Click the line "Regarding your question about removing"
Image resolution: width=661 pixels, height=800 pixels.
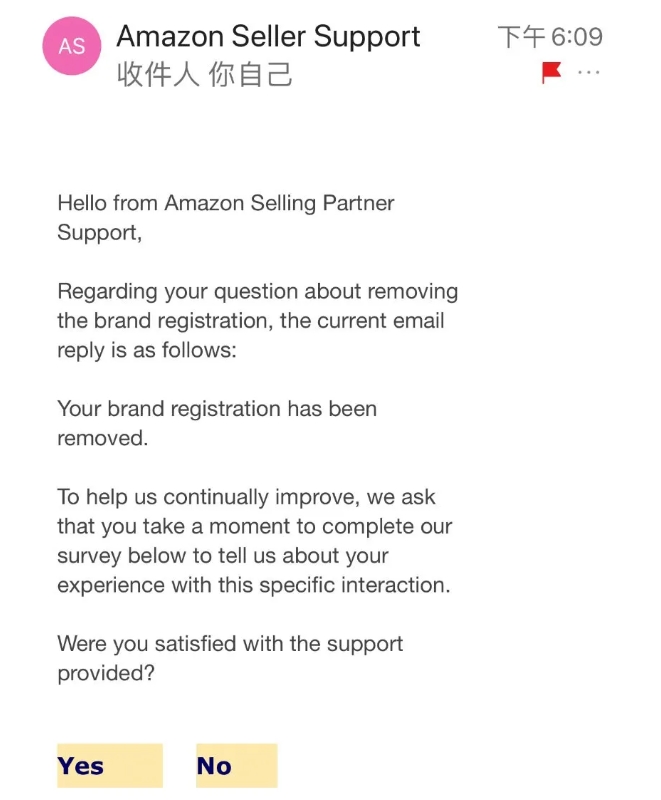click(257, 292)
